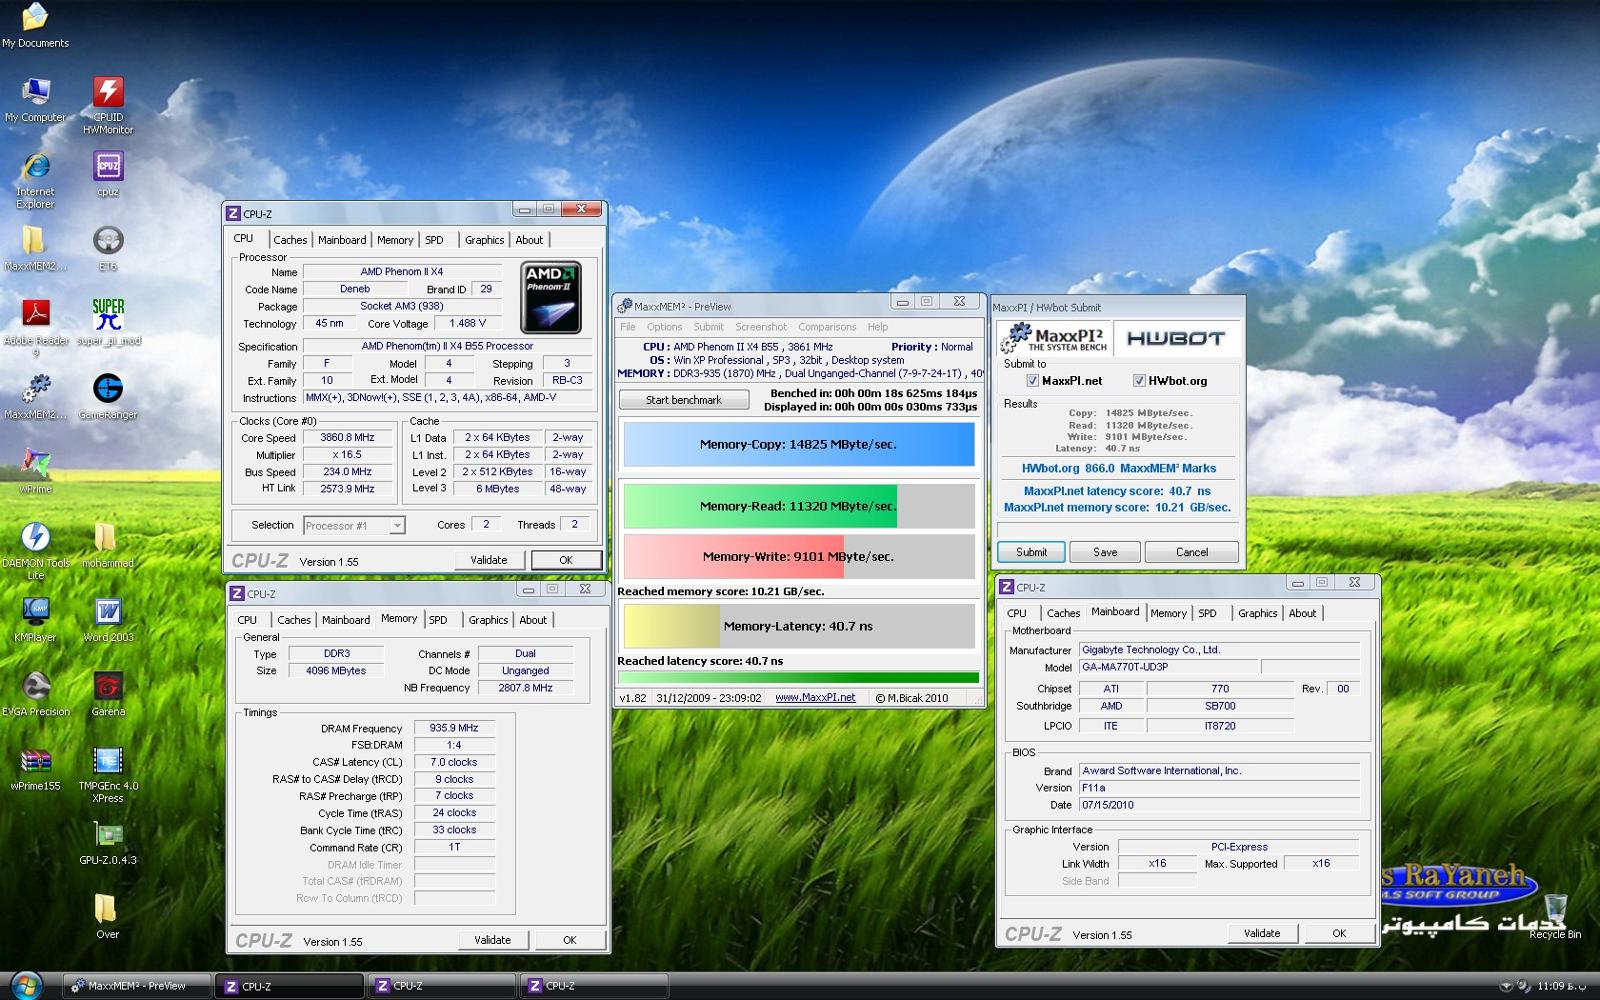
Task: Click Save in the HWbot Submit dialog
Action: [x=1105, y=552]
